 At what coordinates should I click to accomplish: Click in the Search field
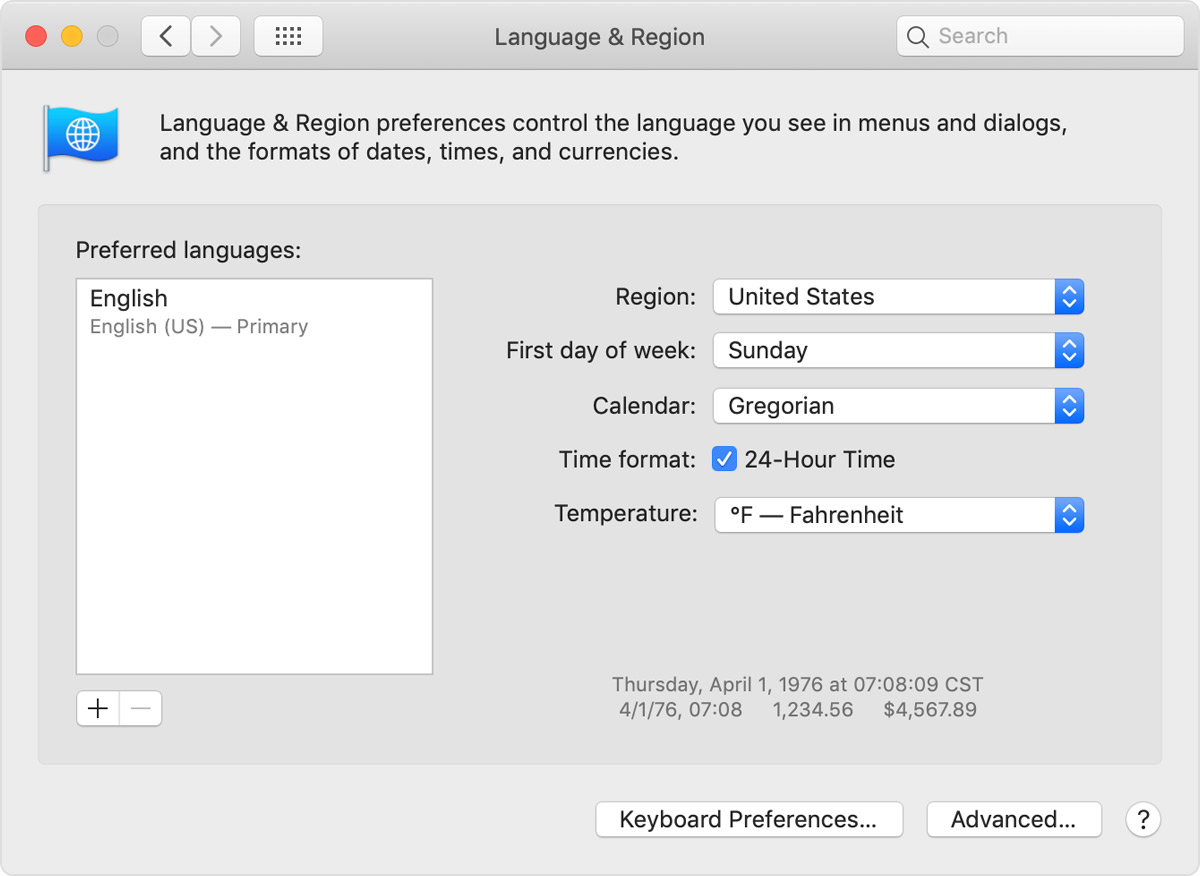point(1040,37)
